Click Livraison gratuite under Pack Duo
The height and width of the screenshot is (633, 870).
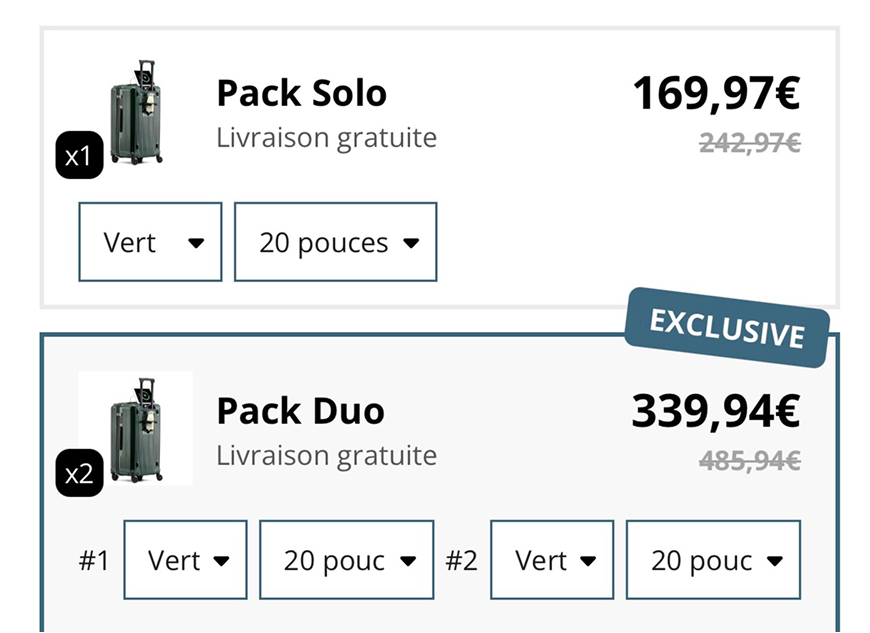[326, 455]
